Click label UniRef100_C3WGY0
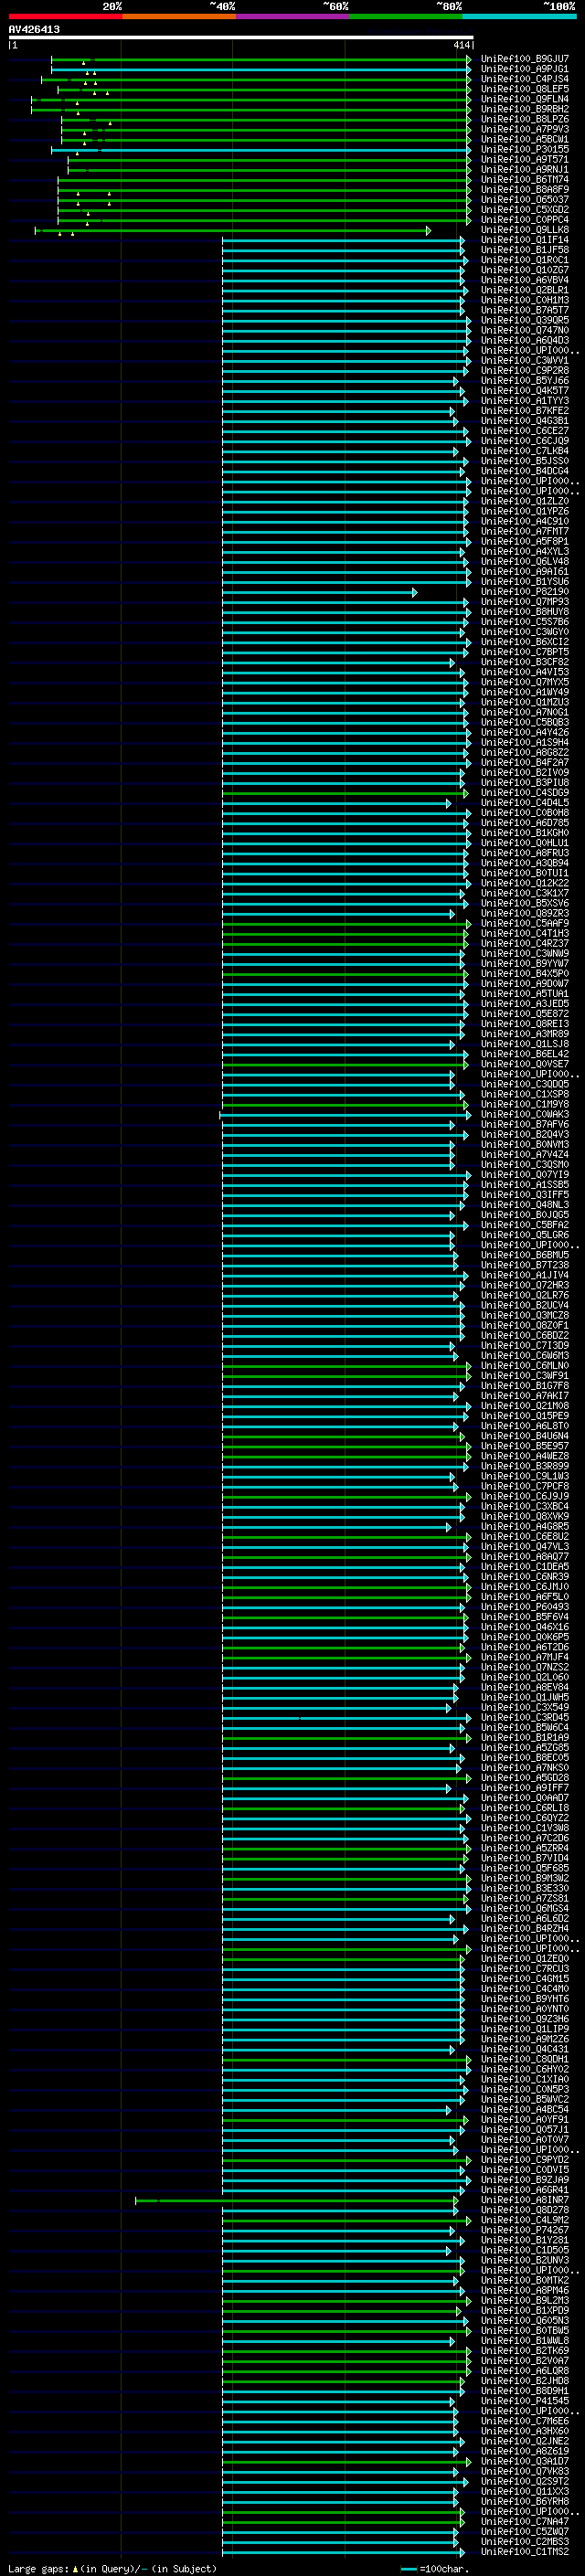This screenshot has height=2576, width=585. click(x=525, y=632)
